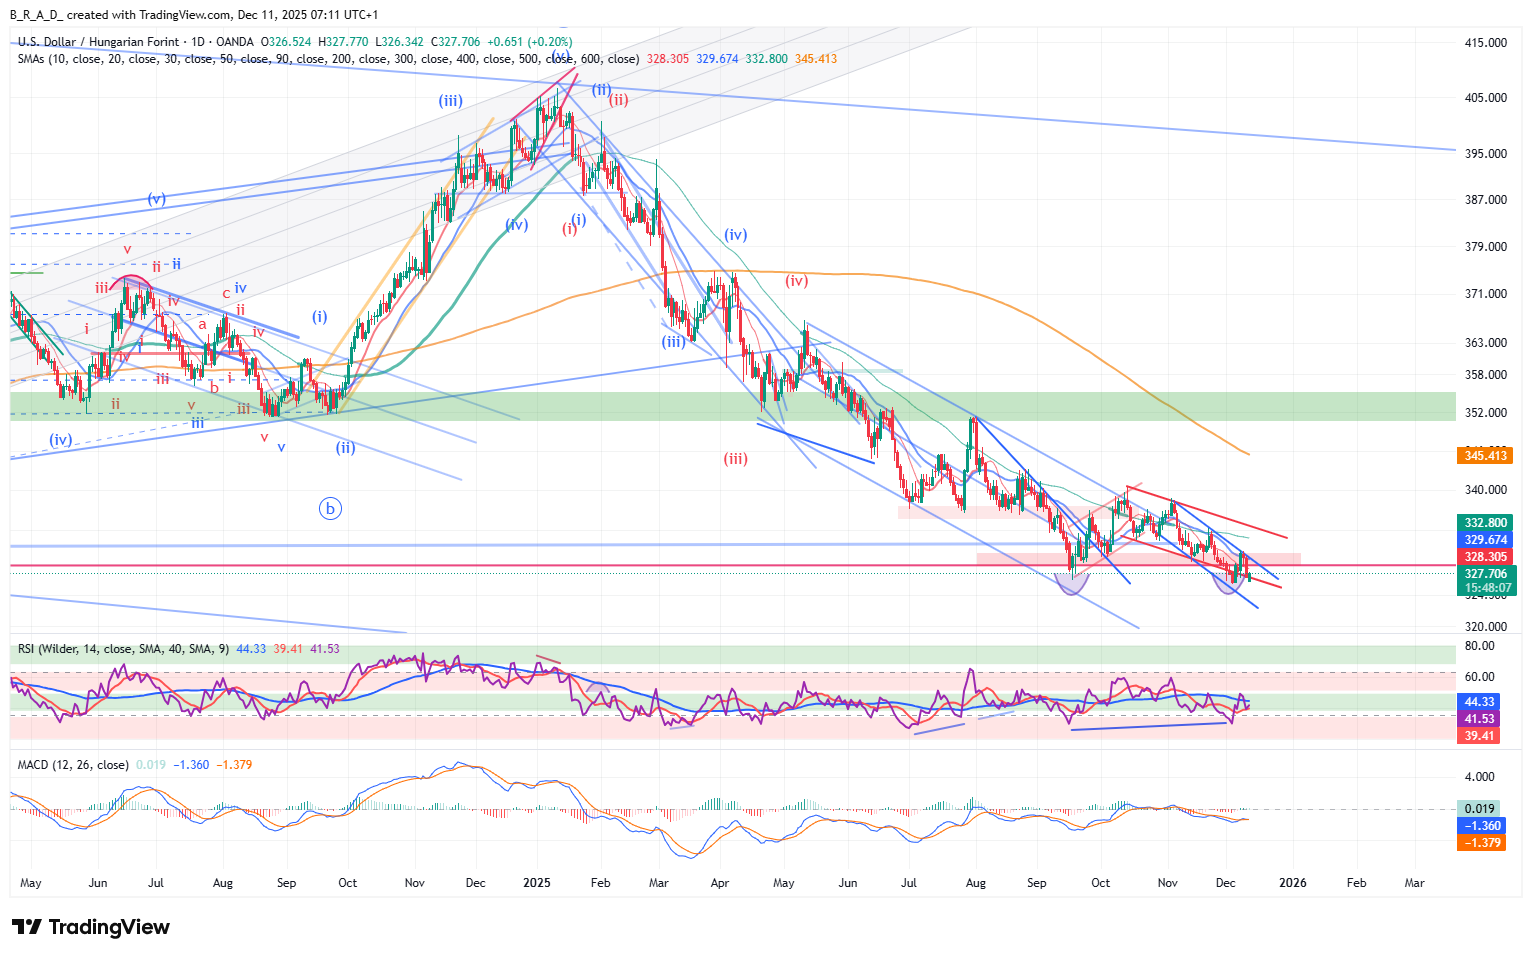Viewport: 1532px width, 957px height.
Task: Click the red (iii) wave label
Action: 735,459
